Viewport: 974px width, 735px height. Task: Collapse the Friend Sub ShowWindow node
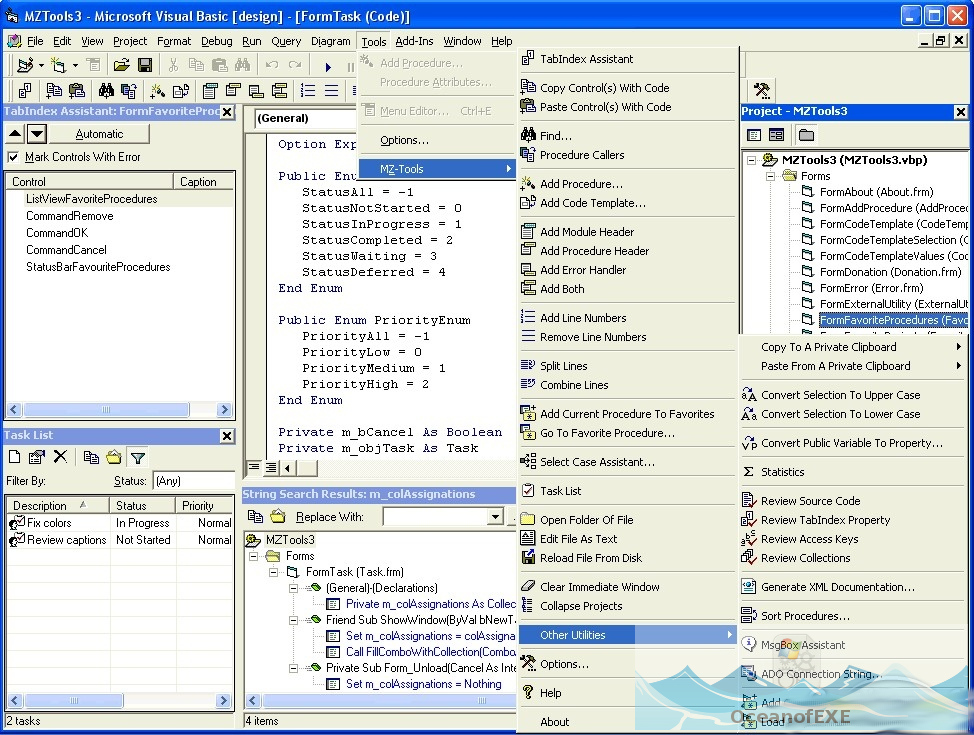tap(293, 619)
